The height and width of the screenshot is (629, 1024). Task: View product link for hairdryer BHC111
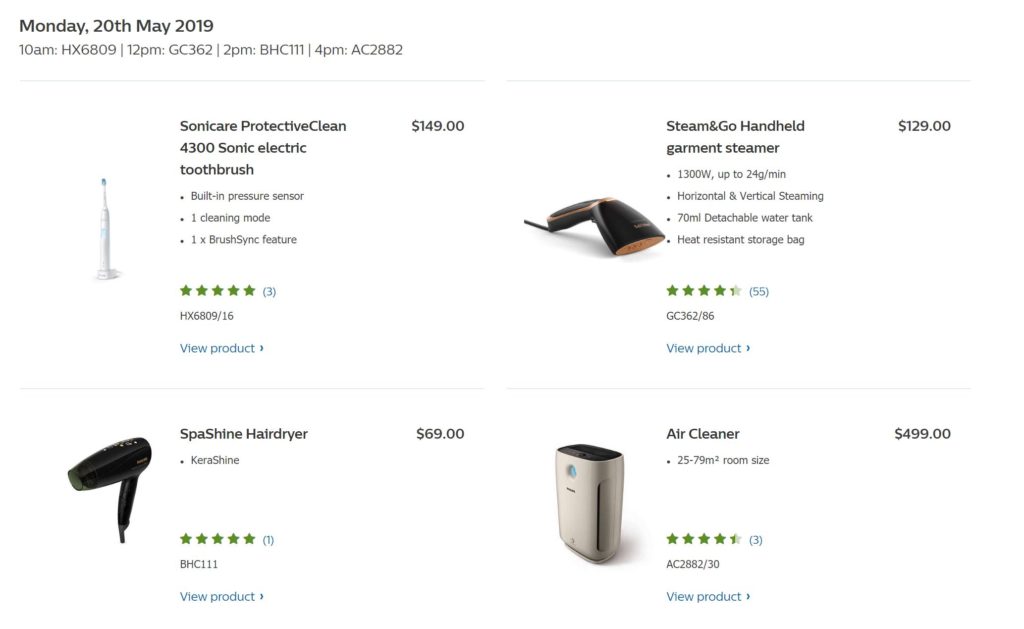point(222,596)
